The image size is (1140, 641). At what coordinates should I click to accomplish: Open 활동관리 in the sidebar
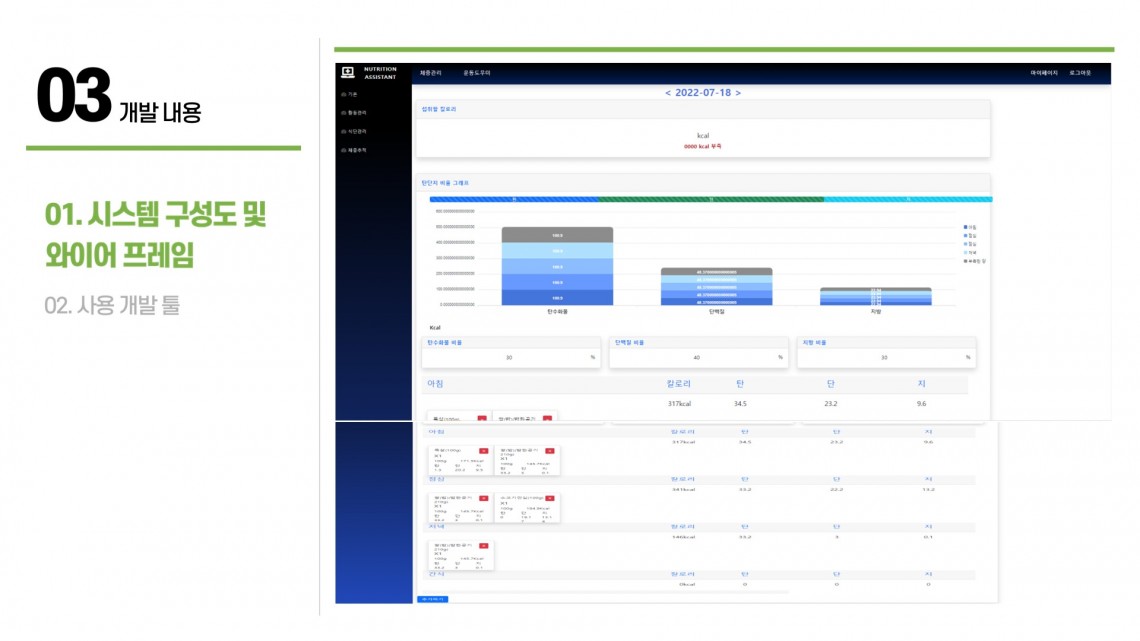click(354, 113)
